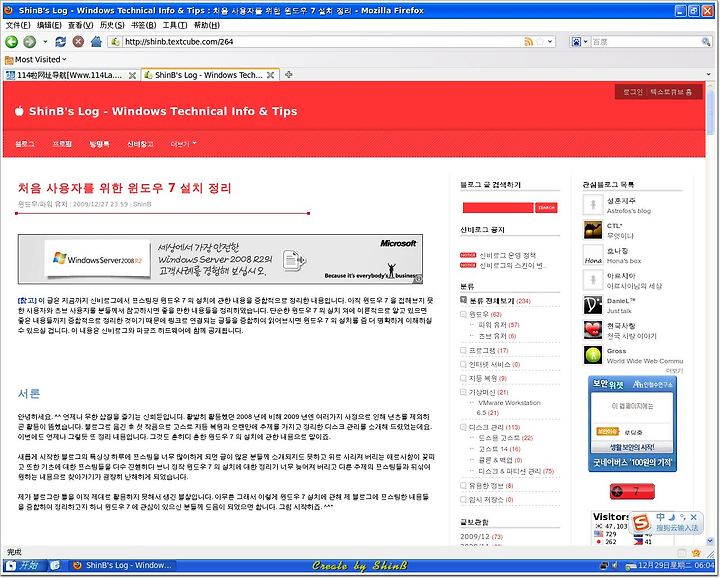Open the category with count (9)
This screenshot has height=578, width=720.
click(x=488, y=378)
